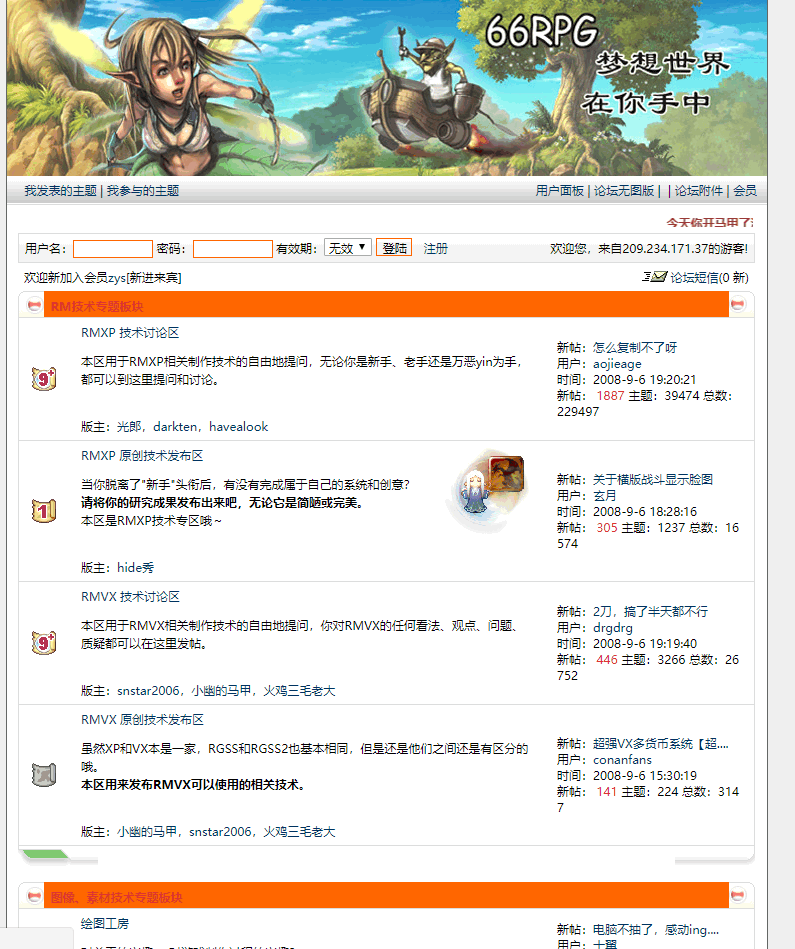Click the RMXP 技术讨论区 forum status icon
This screenshot has height=949, width=795.
pos(44,379)
